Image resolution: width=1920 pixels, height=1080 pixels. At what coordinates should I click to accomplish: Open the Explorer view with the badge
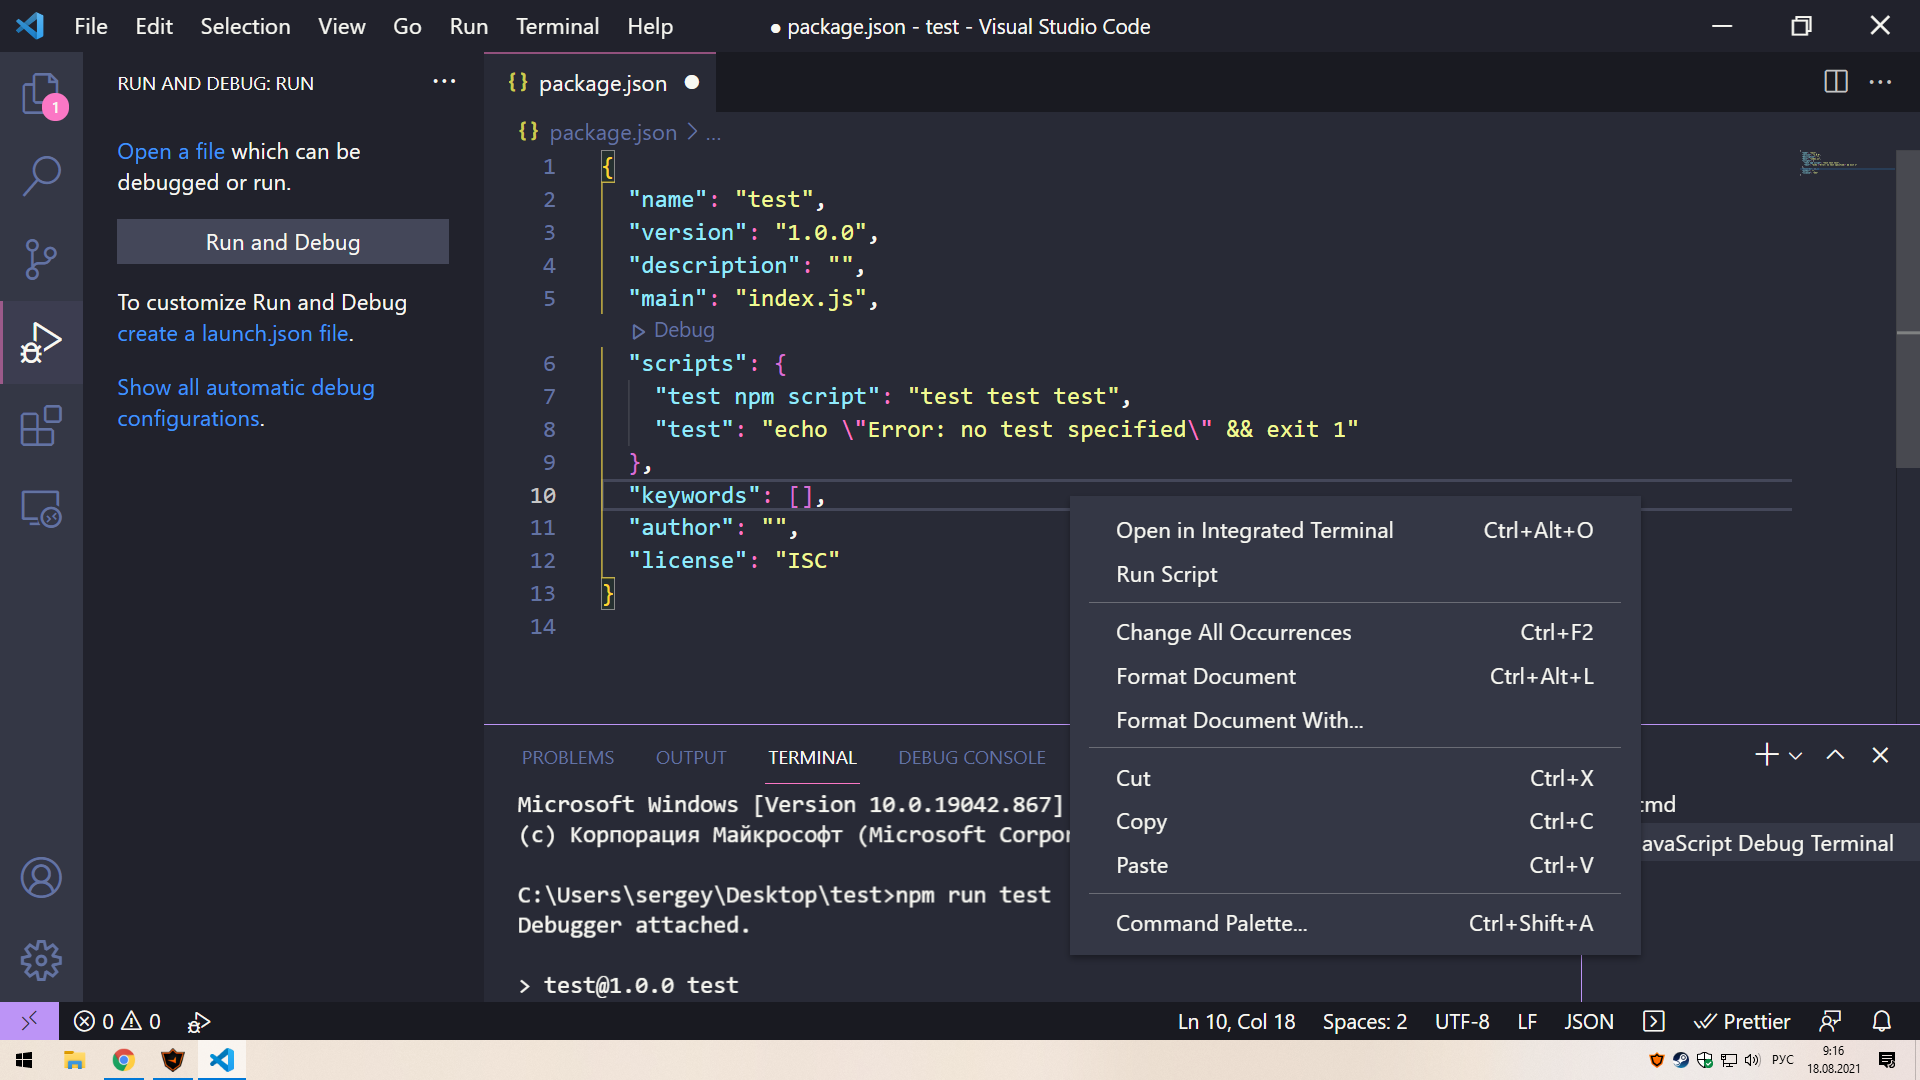click(41, 95)
